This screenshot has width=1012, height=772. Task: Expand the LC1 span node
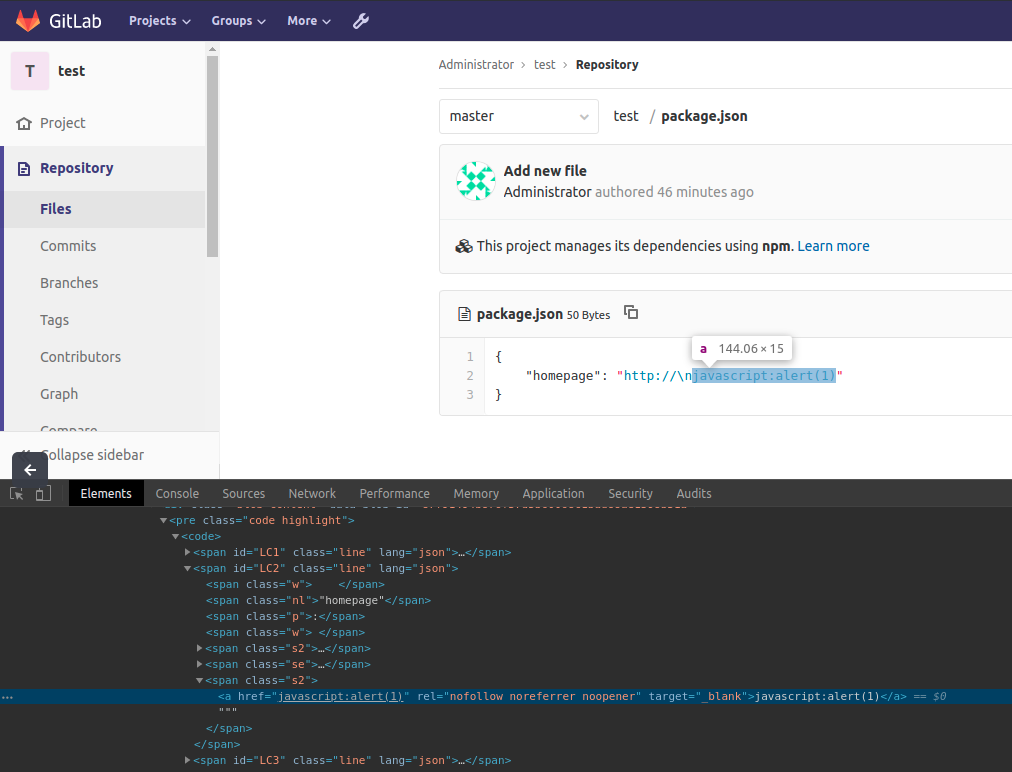coord(188,552)
